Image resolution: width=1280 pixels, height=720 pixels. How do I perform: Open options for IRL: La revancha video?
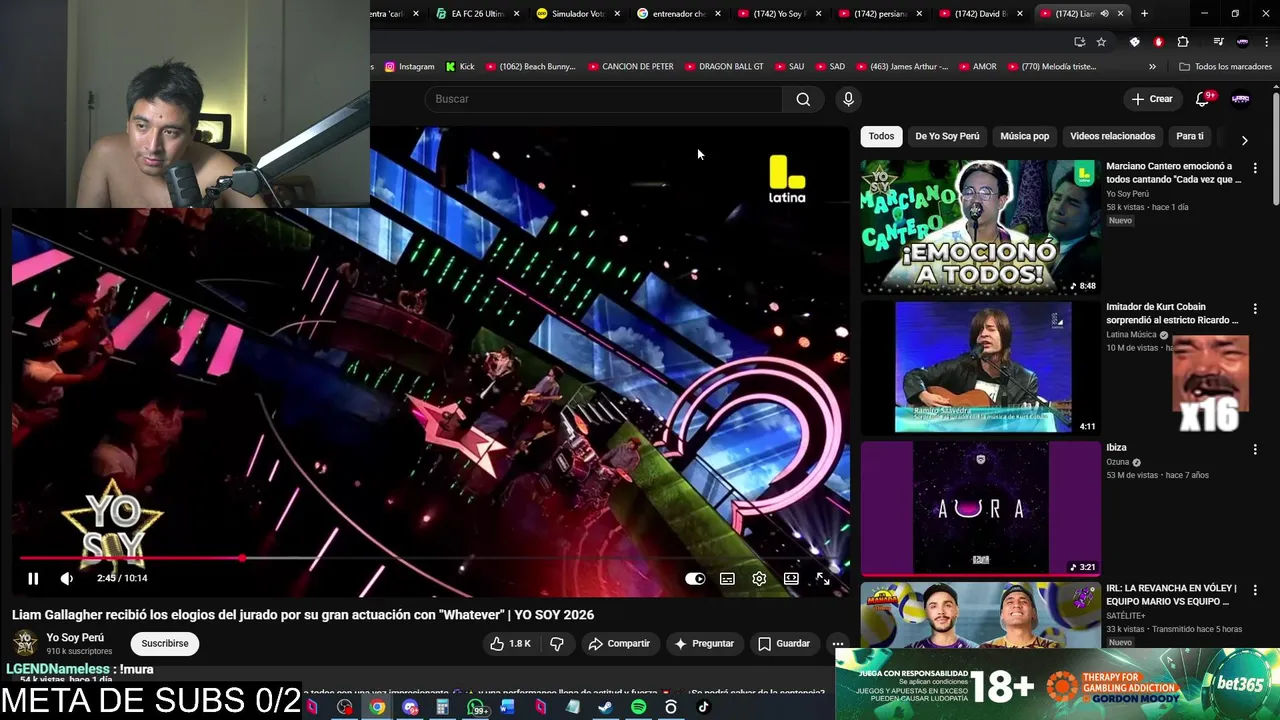[x=1255, y=591]
